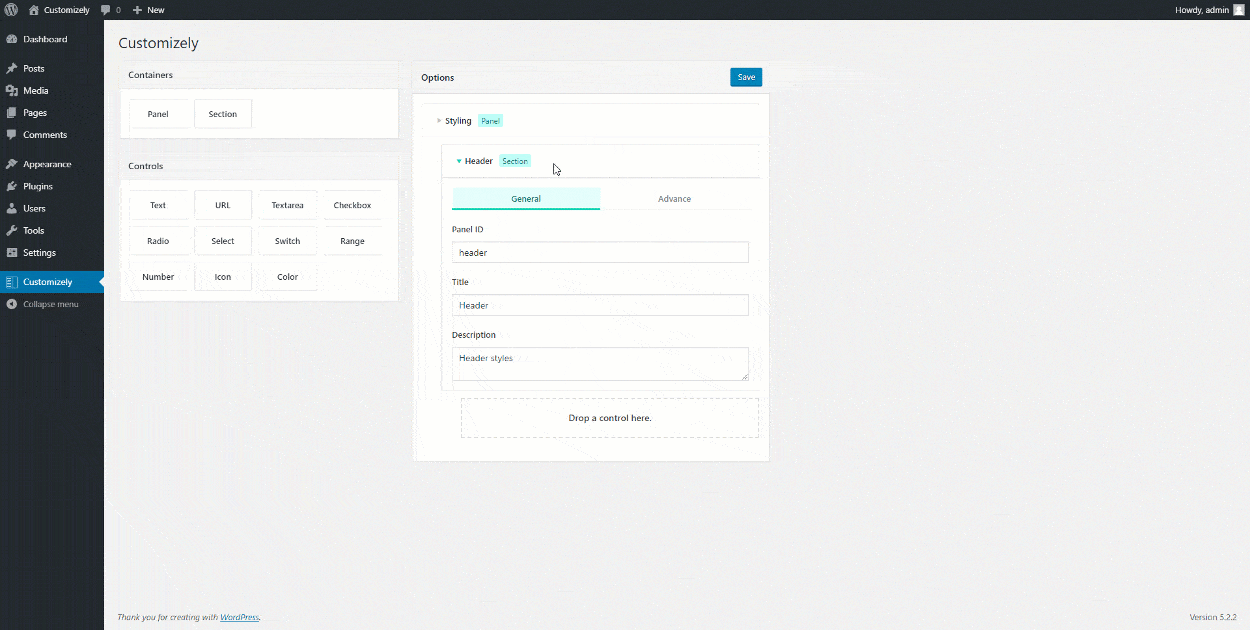Click the Panel tag badge beside Styling

click(x=490, y=121)
